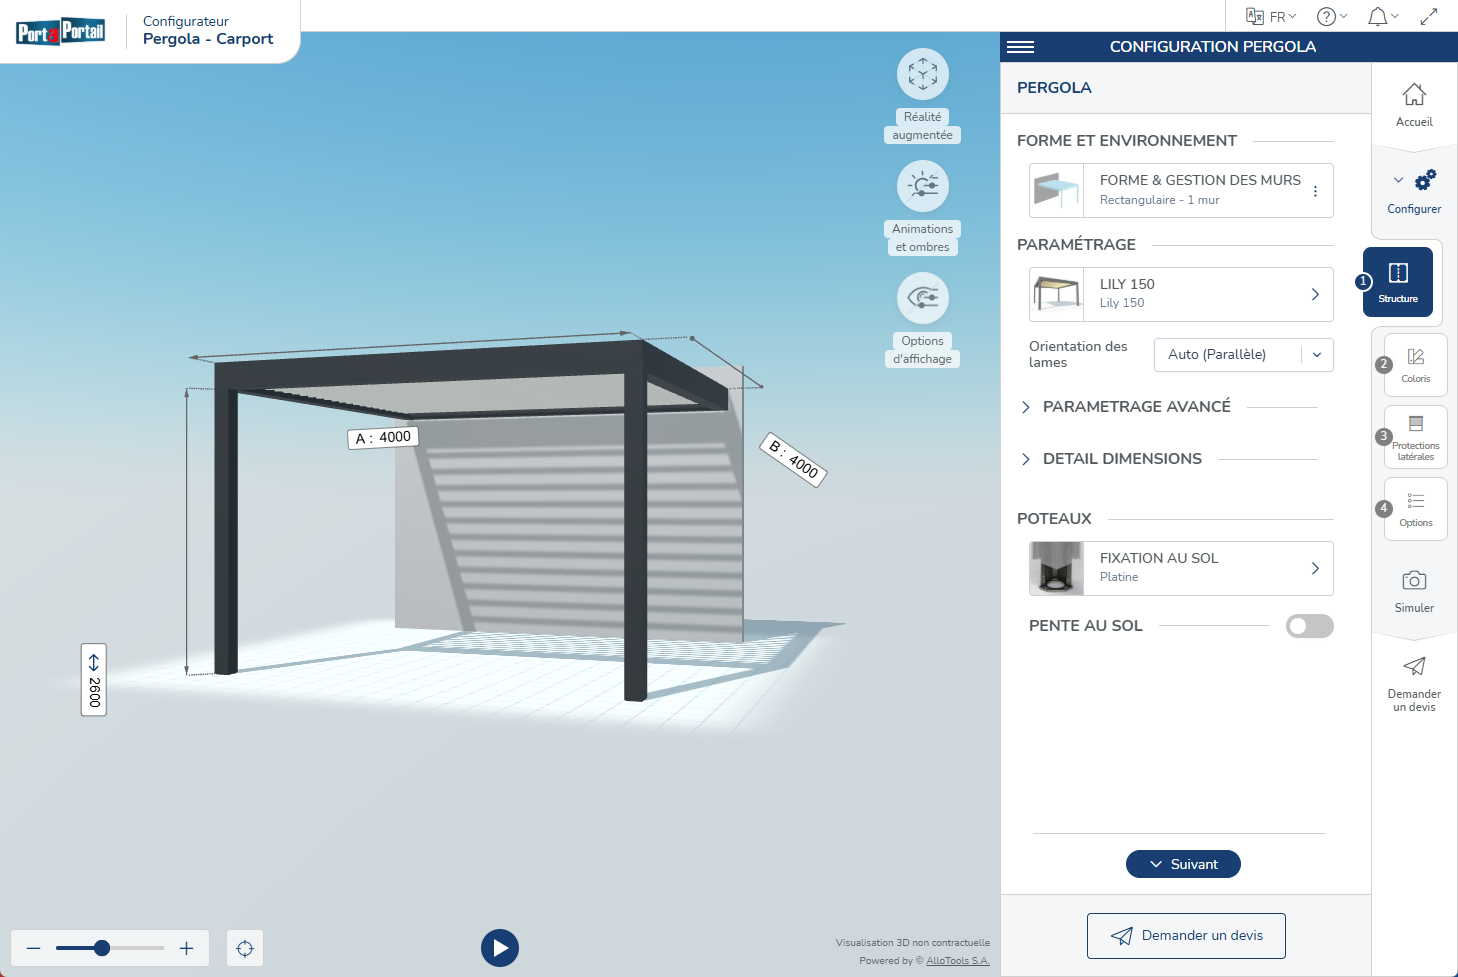Enable the Pente au sol switch
This screenshot has width=1458, height=977.
coord(1309,626)
